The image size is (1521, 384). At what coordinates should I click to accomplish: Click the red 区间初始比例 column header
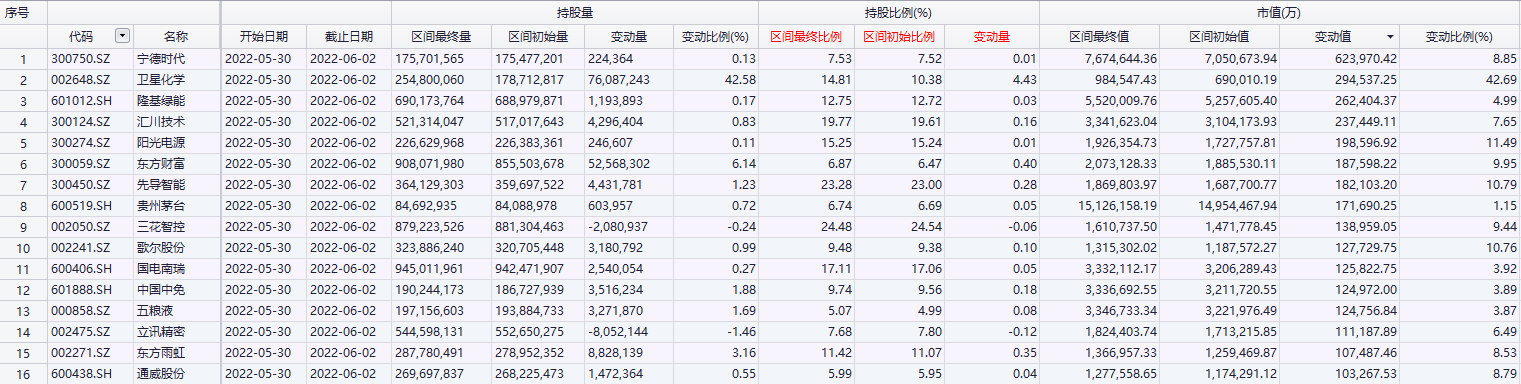point(900,37)
